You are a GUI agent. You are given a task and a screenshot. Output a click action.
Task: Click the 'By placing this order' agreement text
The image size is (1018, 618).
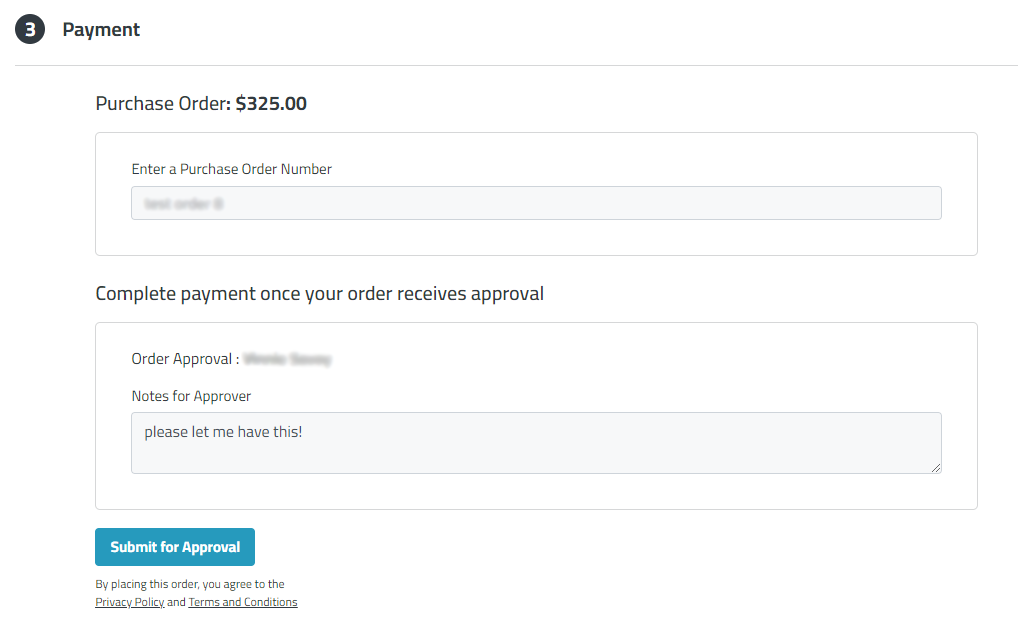pyautogui.click(x=190, y=584)
